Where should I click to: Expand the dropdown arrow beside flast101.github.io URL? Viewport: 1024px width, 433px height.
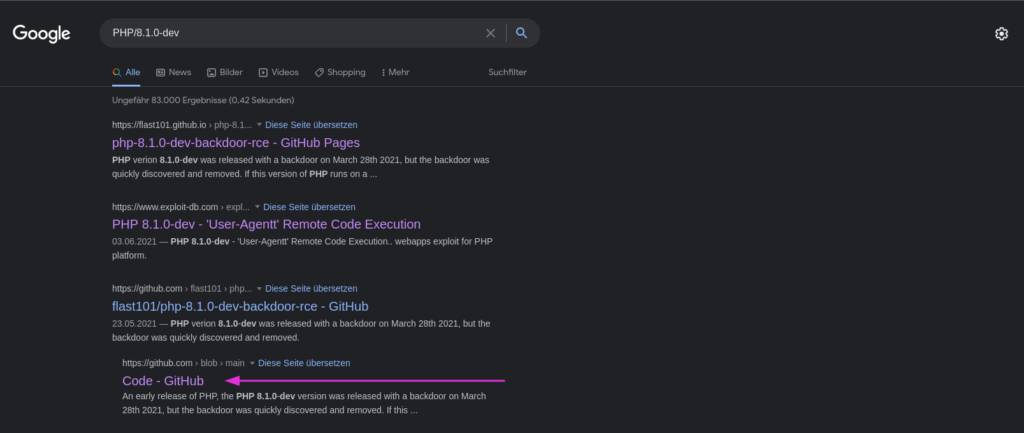pyautogui.click(x=259, y=125)
